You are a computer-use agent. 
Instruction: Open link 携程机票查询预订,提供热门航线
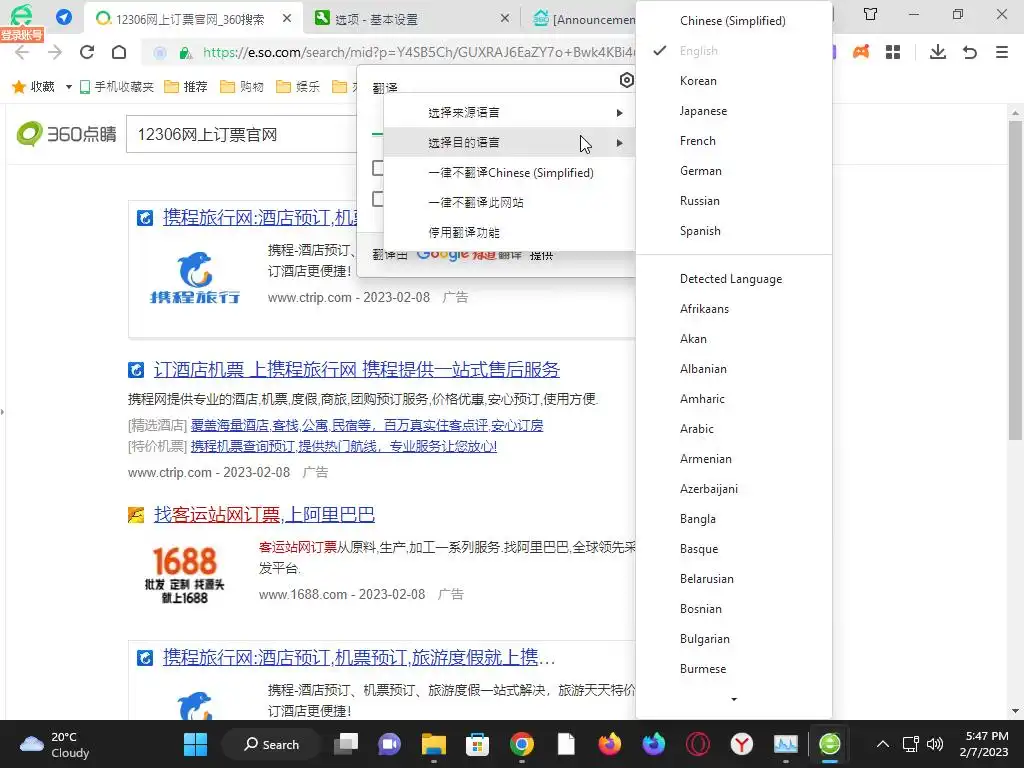tap(344, 446)
